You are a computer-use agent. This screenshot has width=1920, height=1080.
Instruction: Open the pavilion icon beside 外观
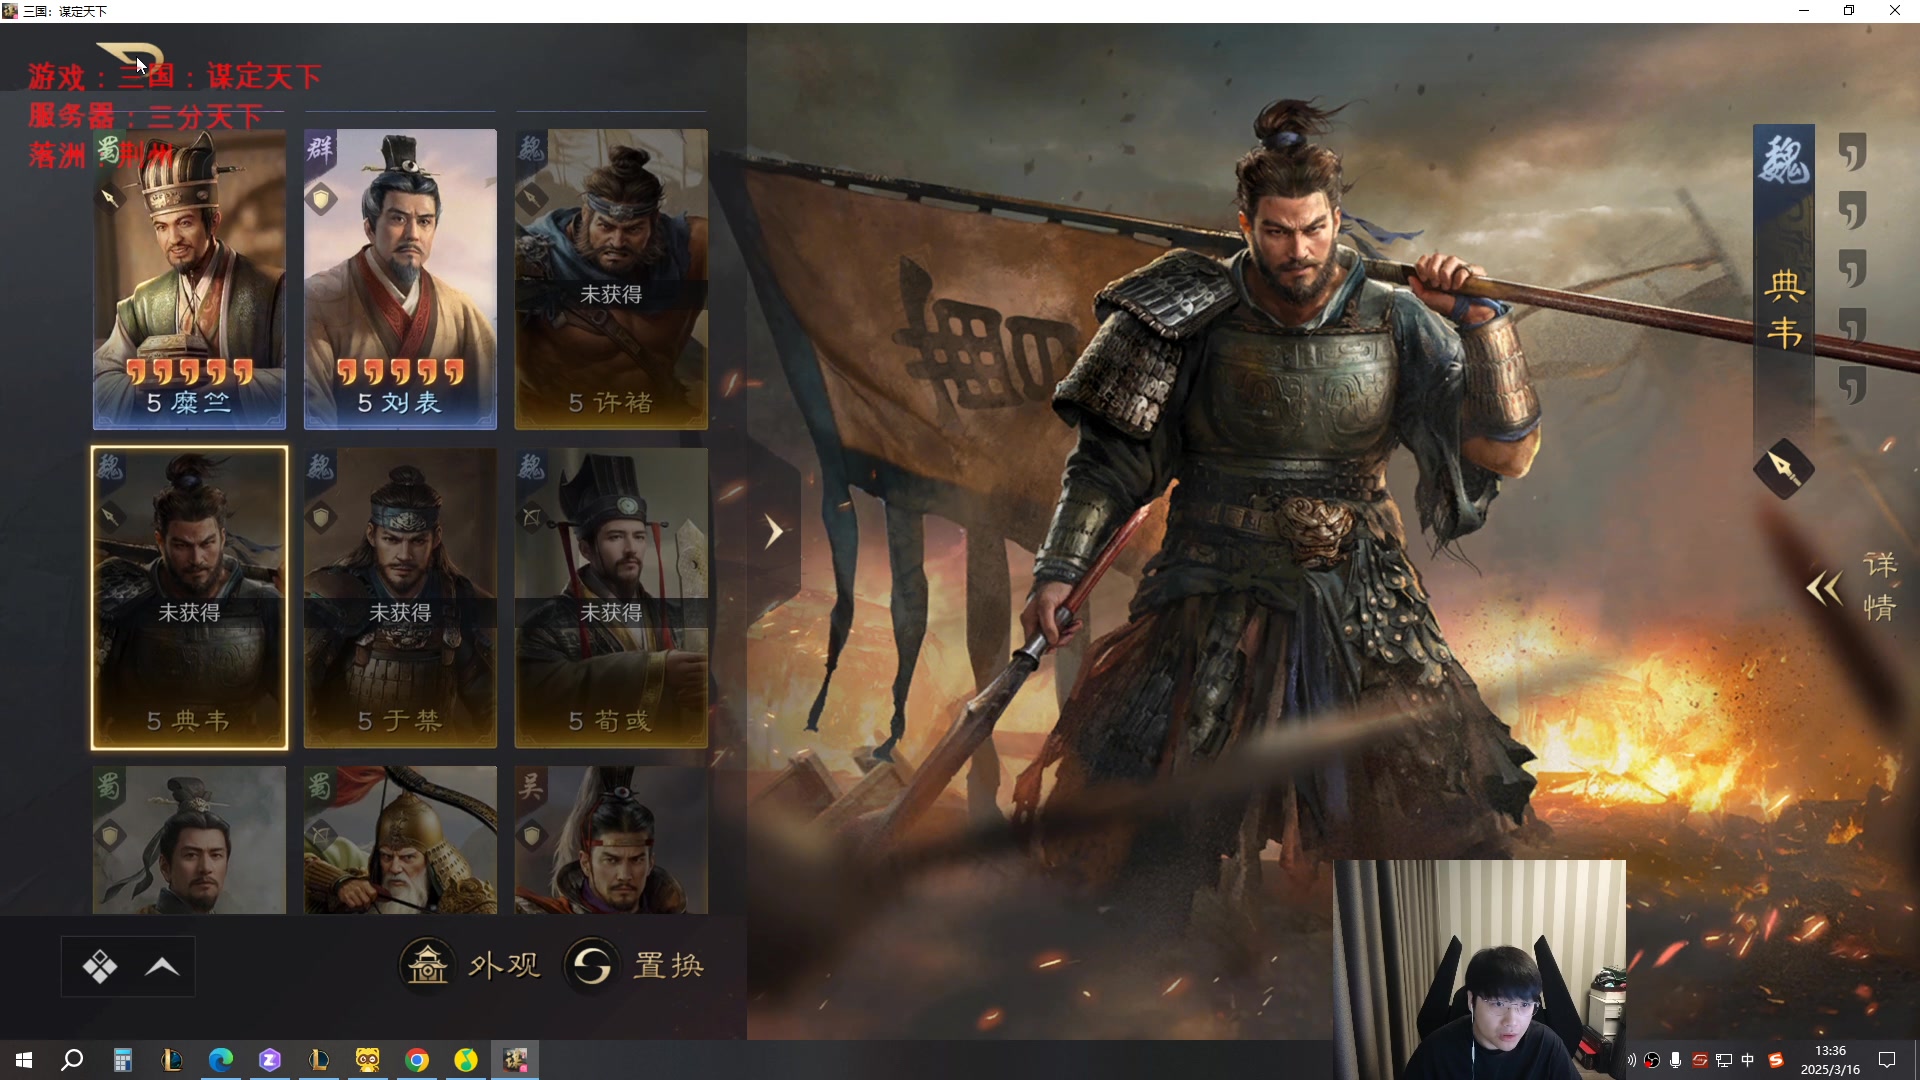click(x=427, y=965)
